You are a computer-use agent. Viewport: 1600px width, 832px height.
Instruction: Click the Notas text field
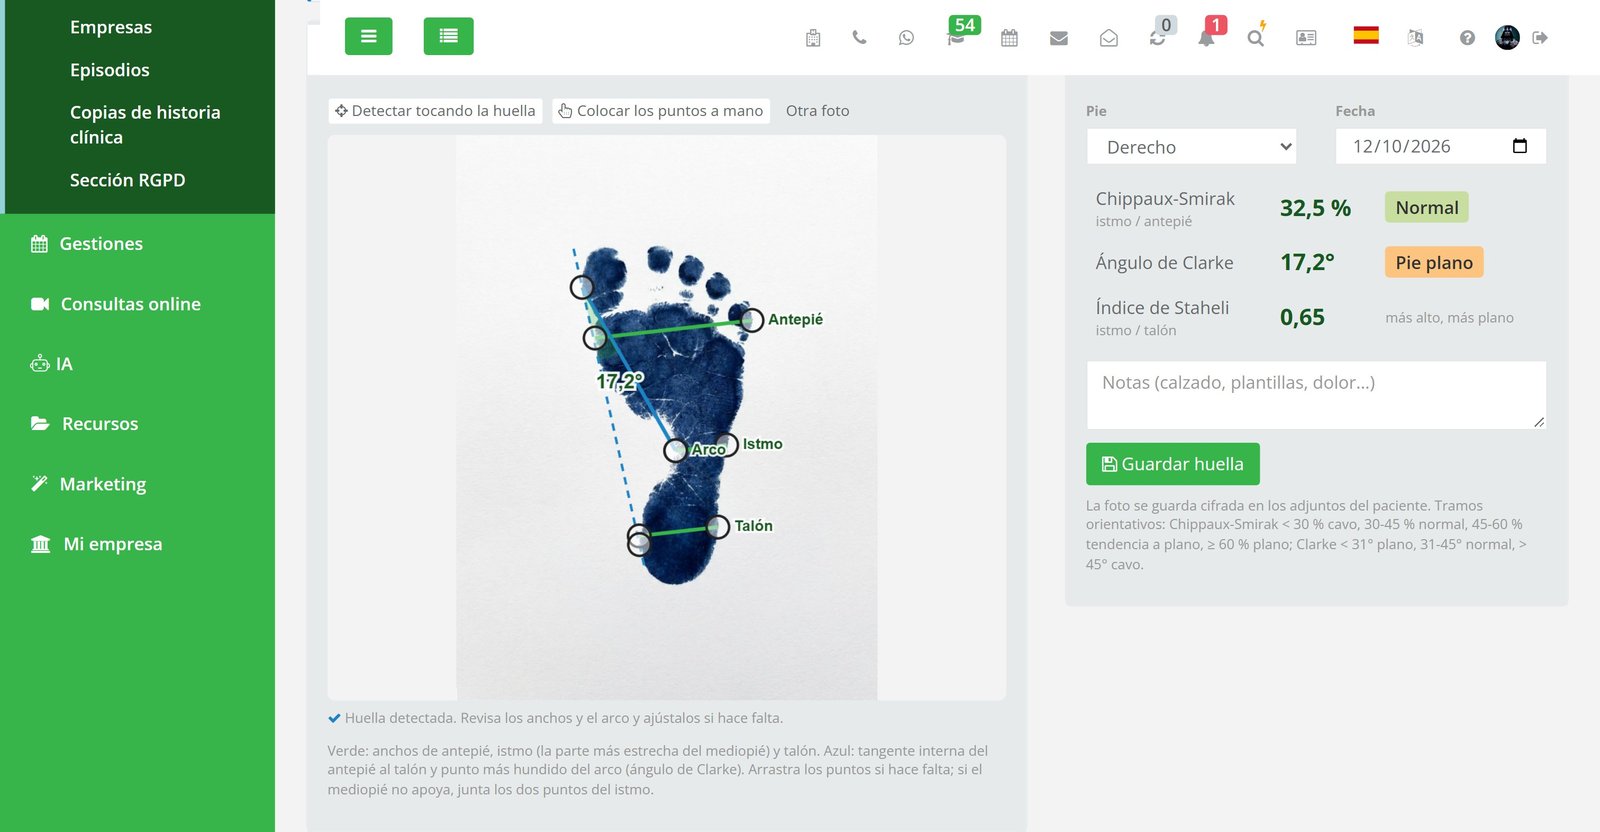pos(1316,395)
